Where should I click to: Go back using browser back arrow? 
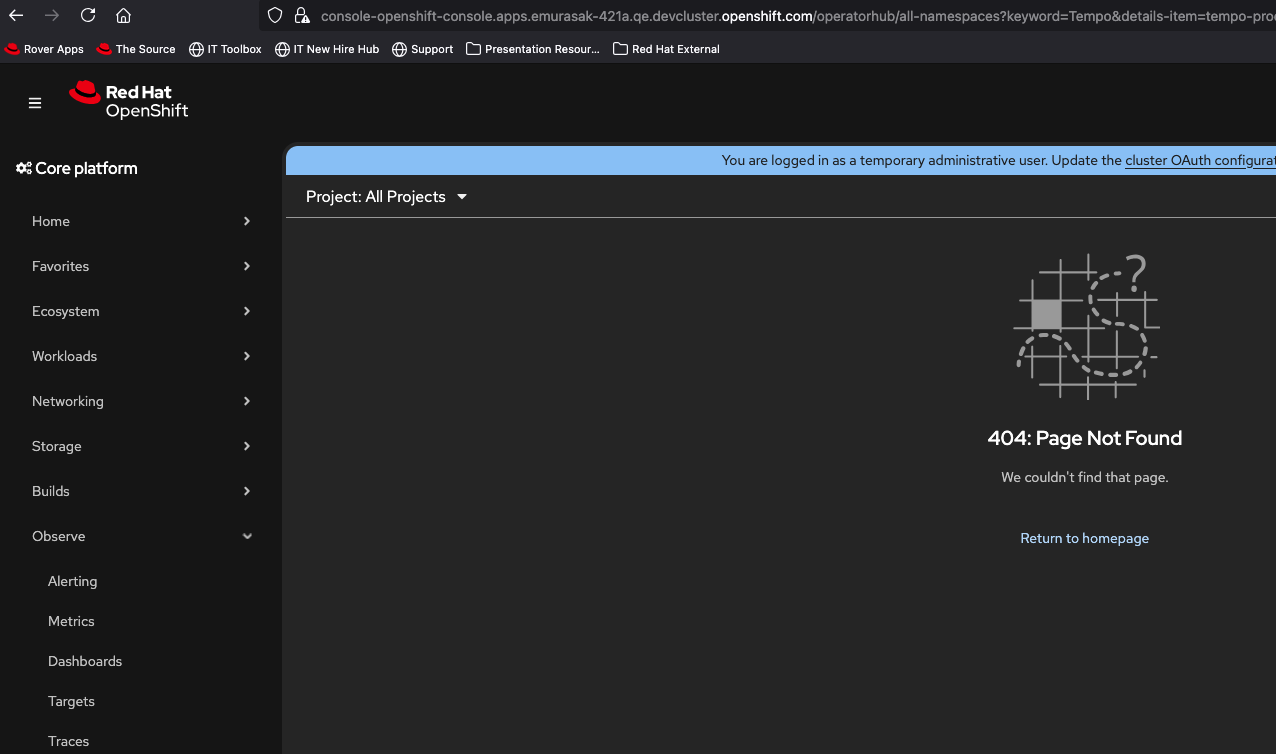click(16, 15)
